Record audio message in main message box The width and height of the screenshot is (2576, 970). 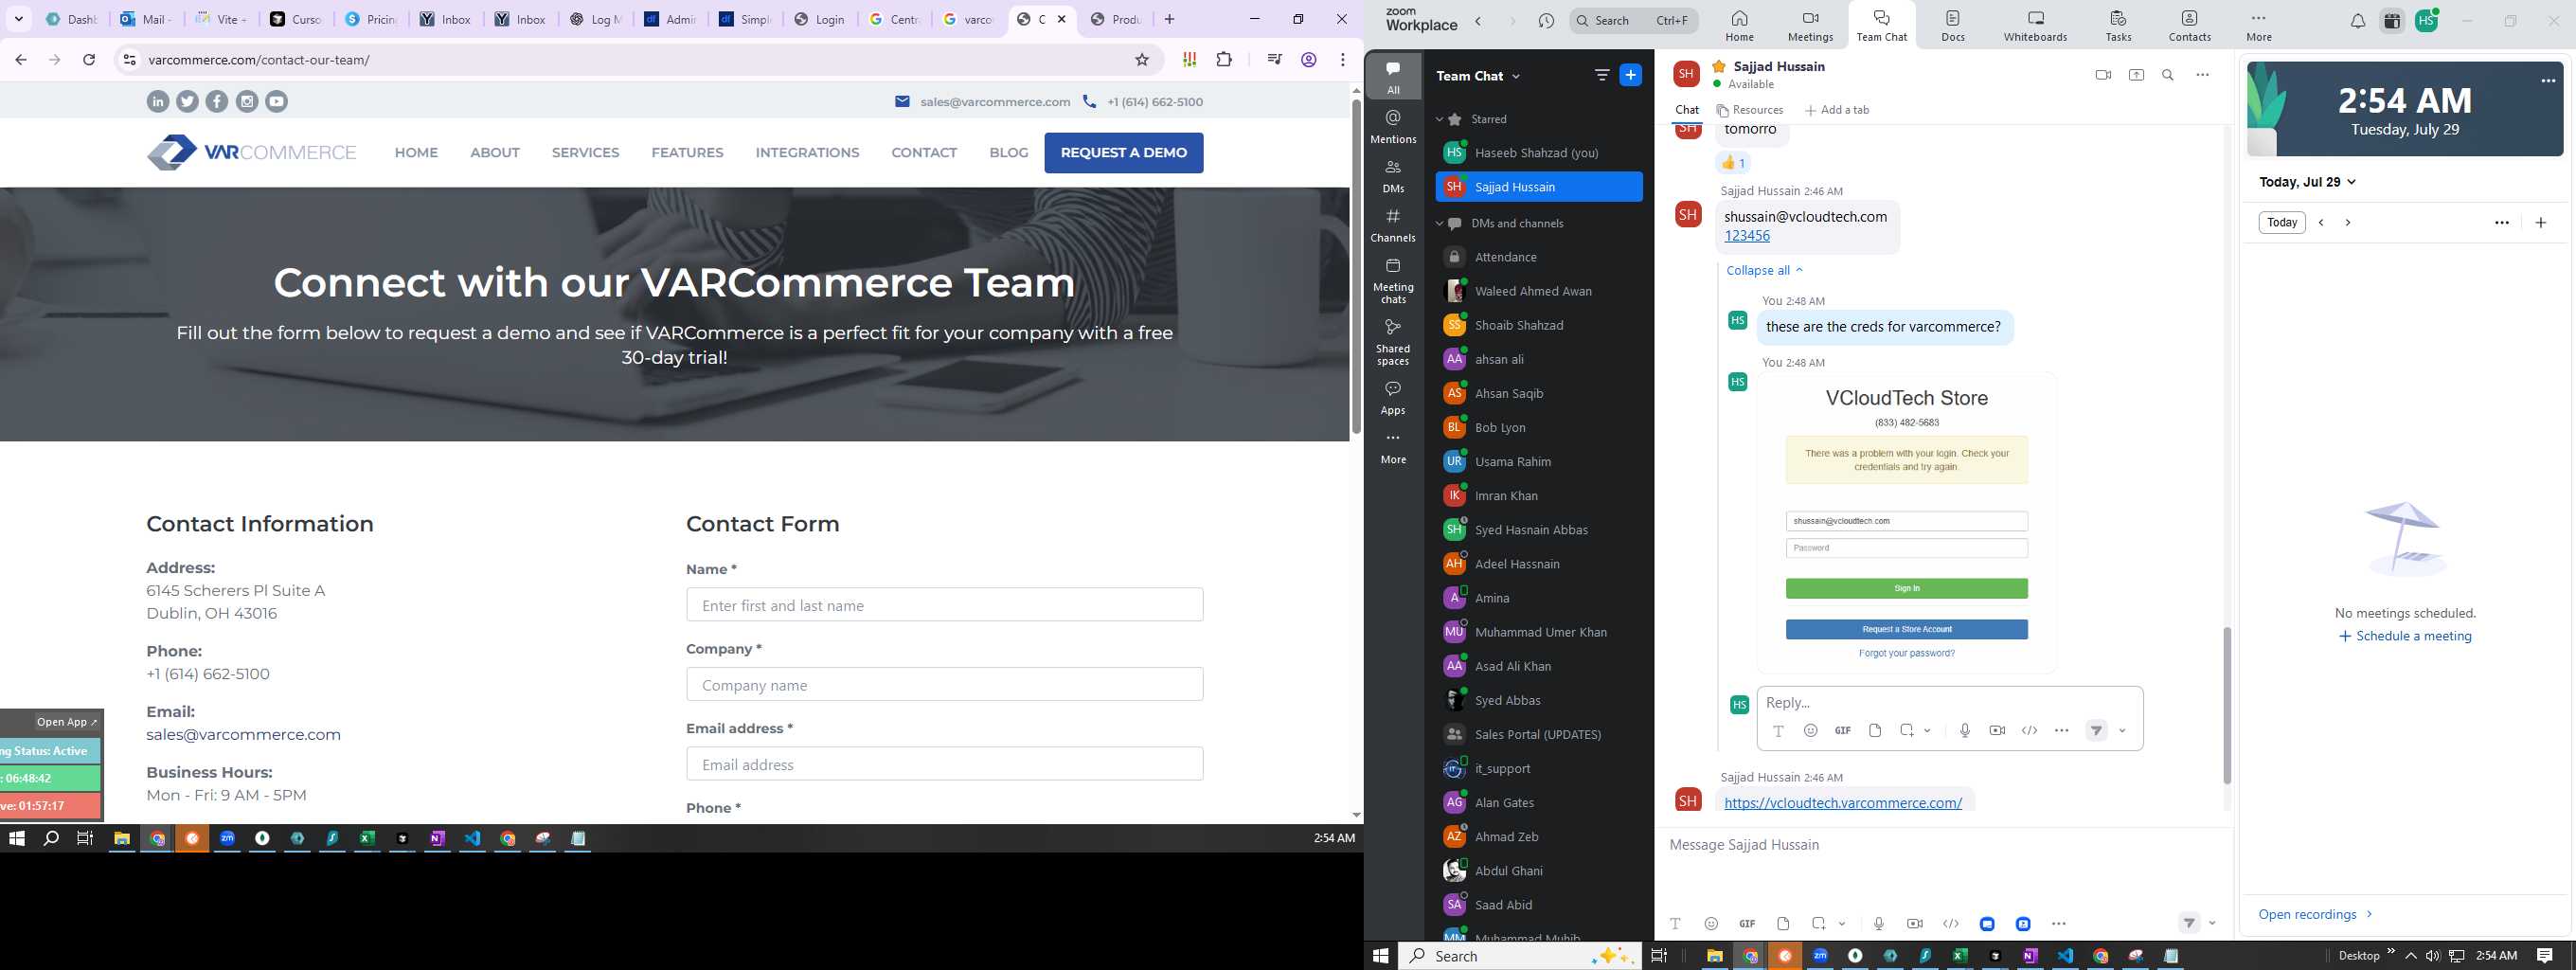1879,924
